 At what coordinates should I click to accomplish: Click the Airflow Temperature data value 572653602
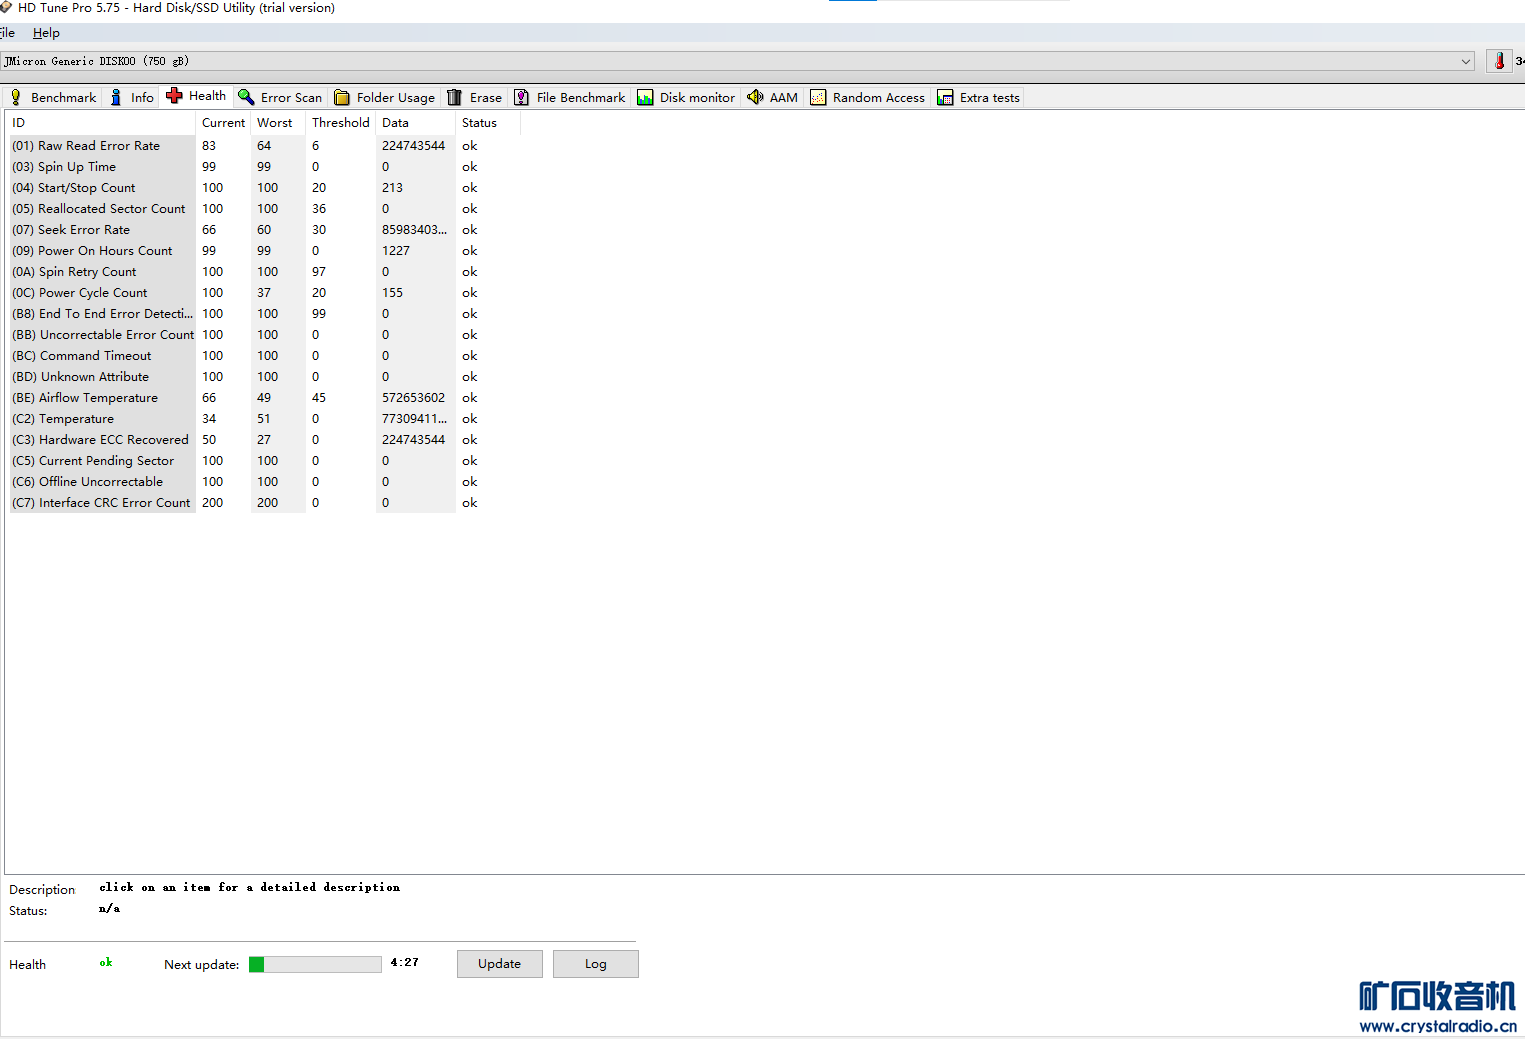(x=413, y=398)
